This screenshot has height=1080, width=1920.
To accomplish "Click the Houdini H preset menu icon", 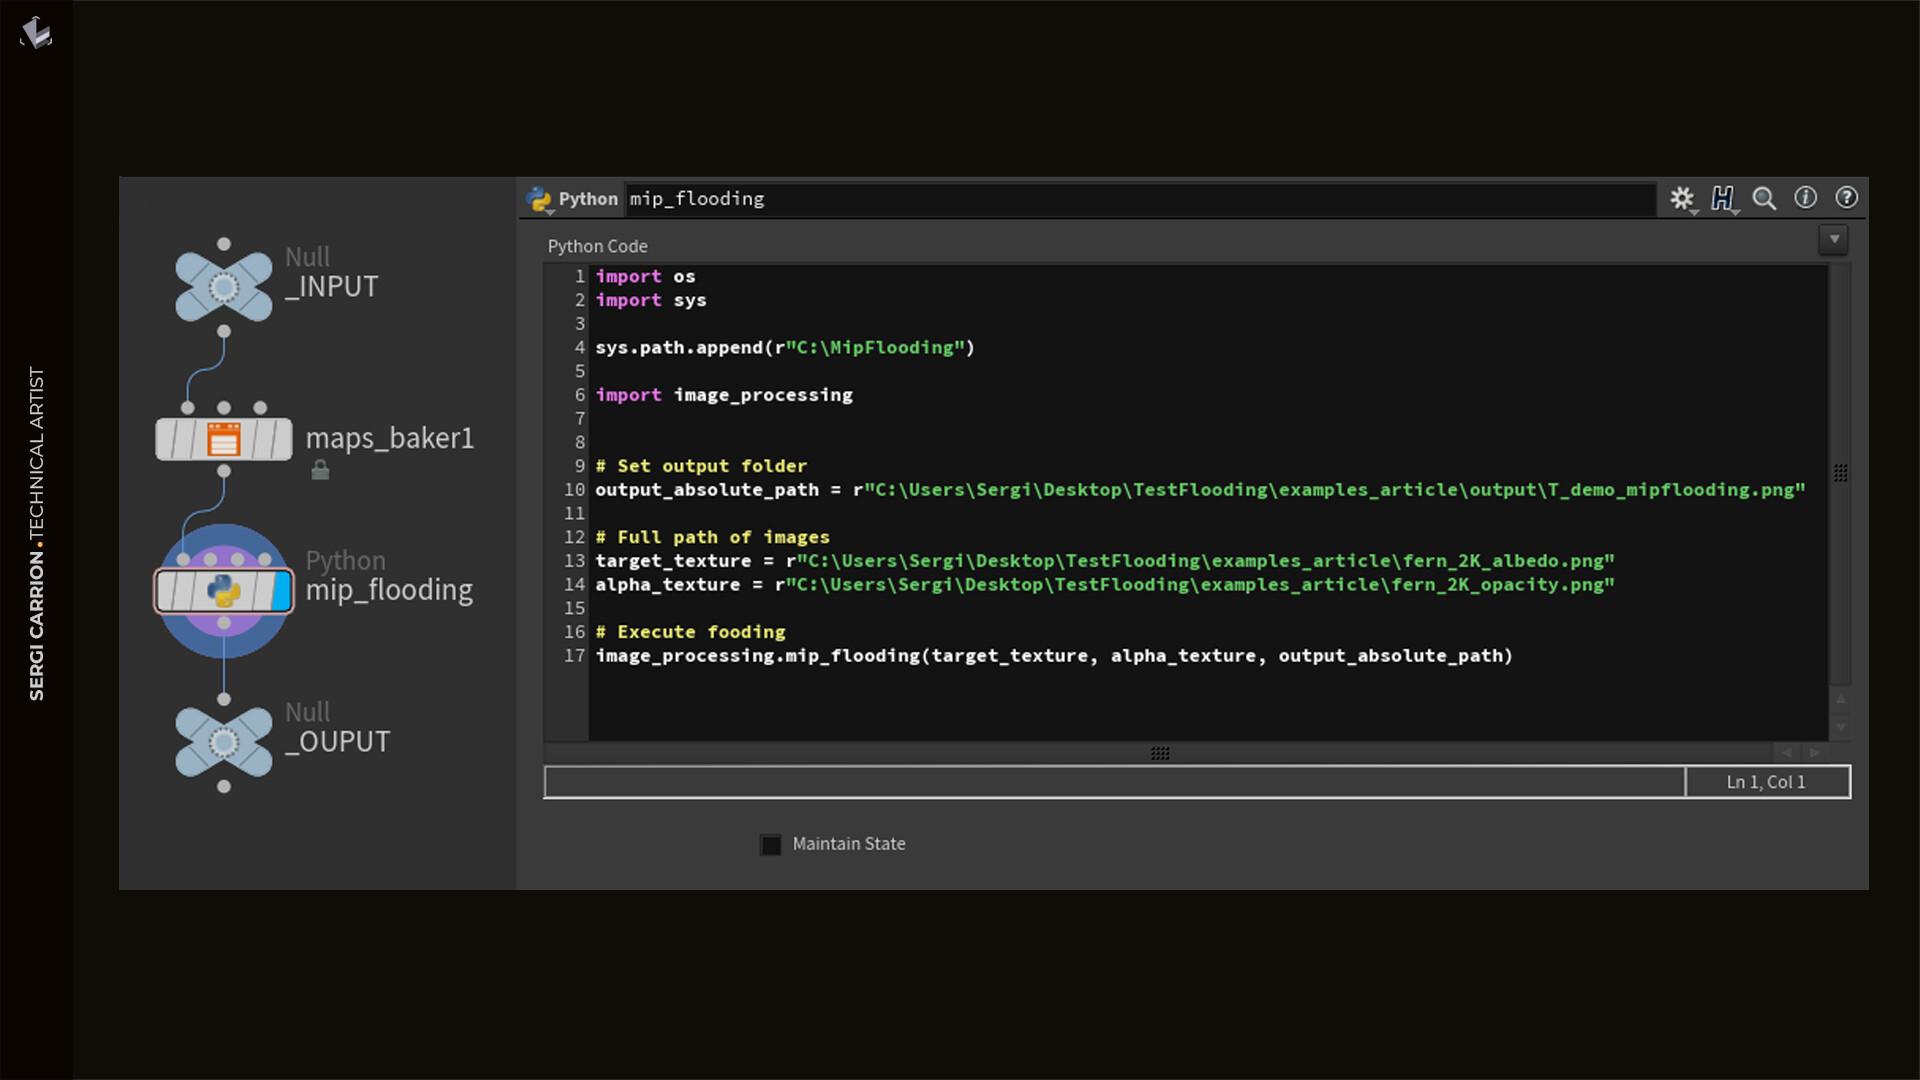I will [x=1722, y=198].
